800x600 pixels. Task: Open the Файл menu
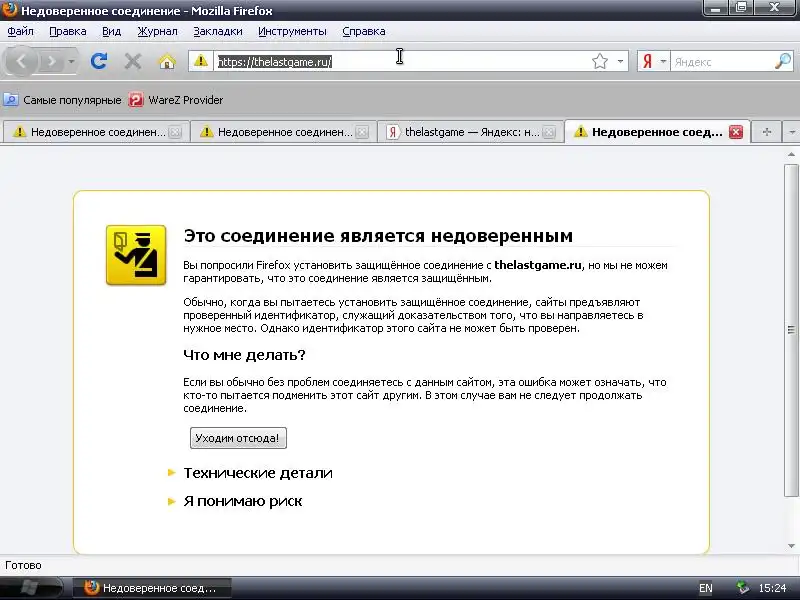click(20, 31)
